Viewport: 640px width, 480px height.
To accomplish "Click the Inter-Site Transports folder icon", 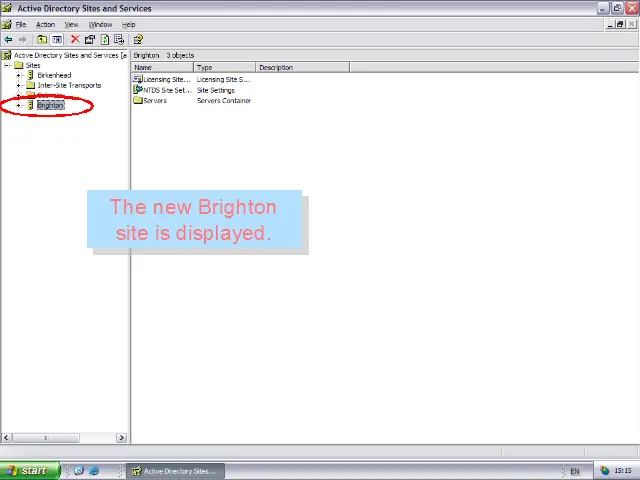I will pos(31,85).
